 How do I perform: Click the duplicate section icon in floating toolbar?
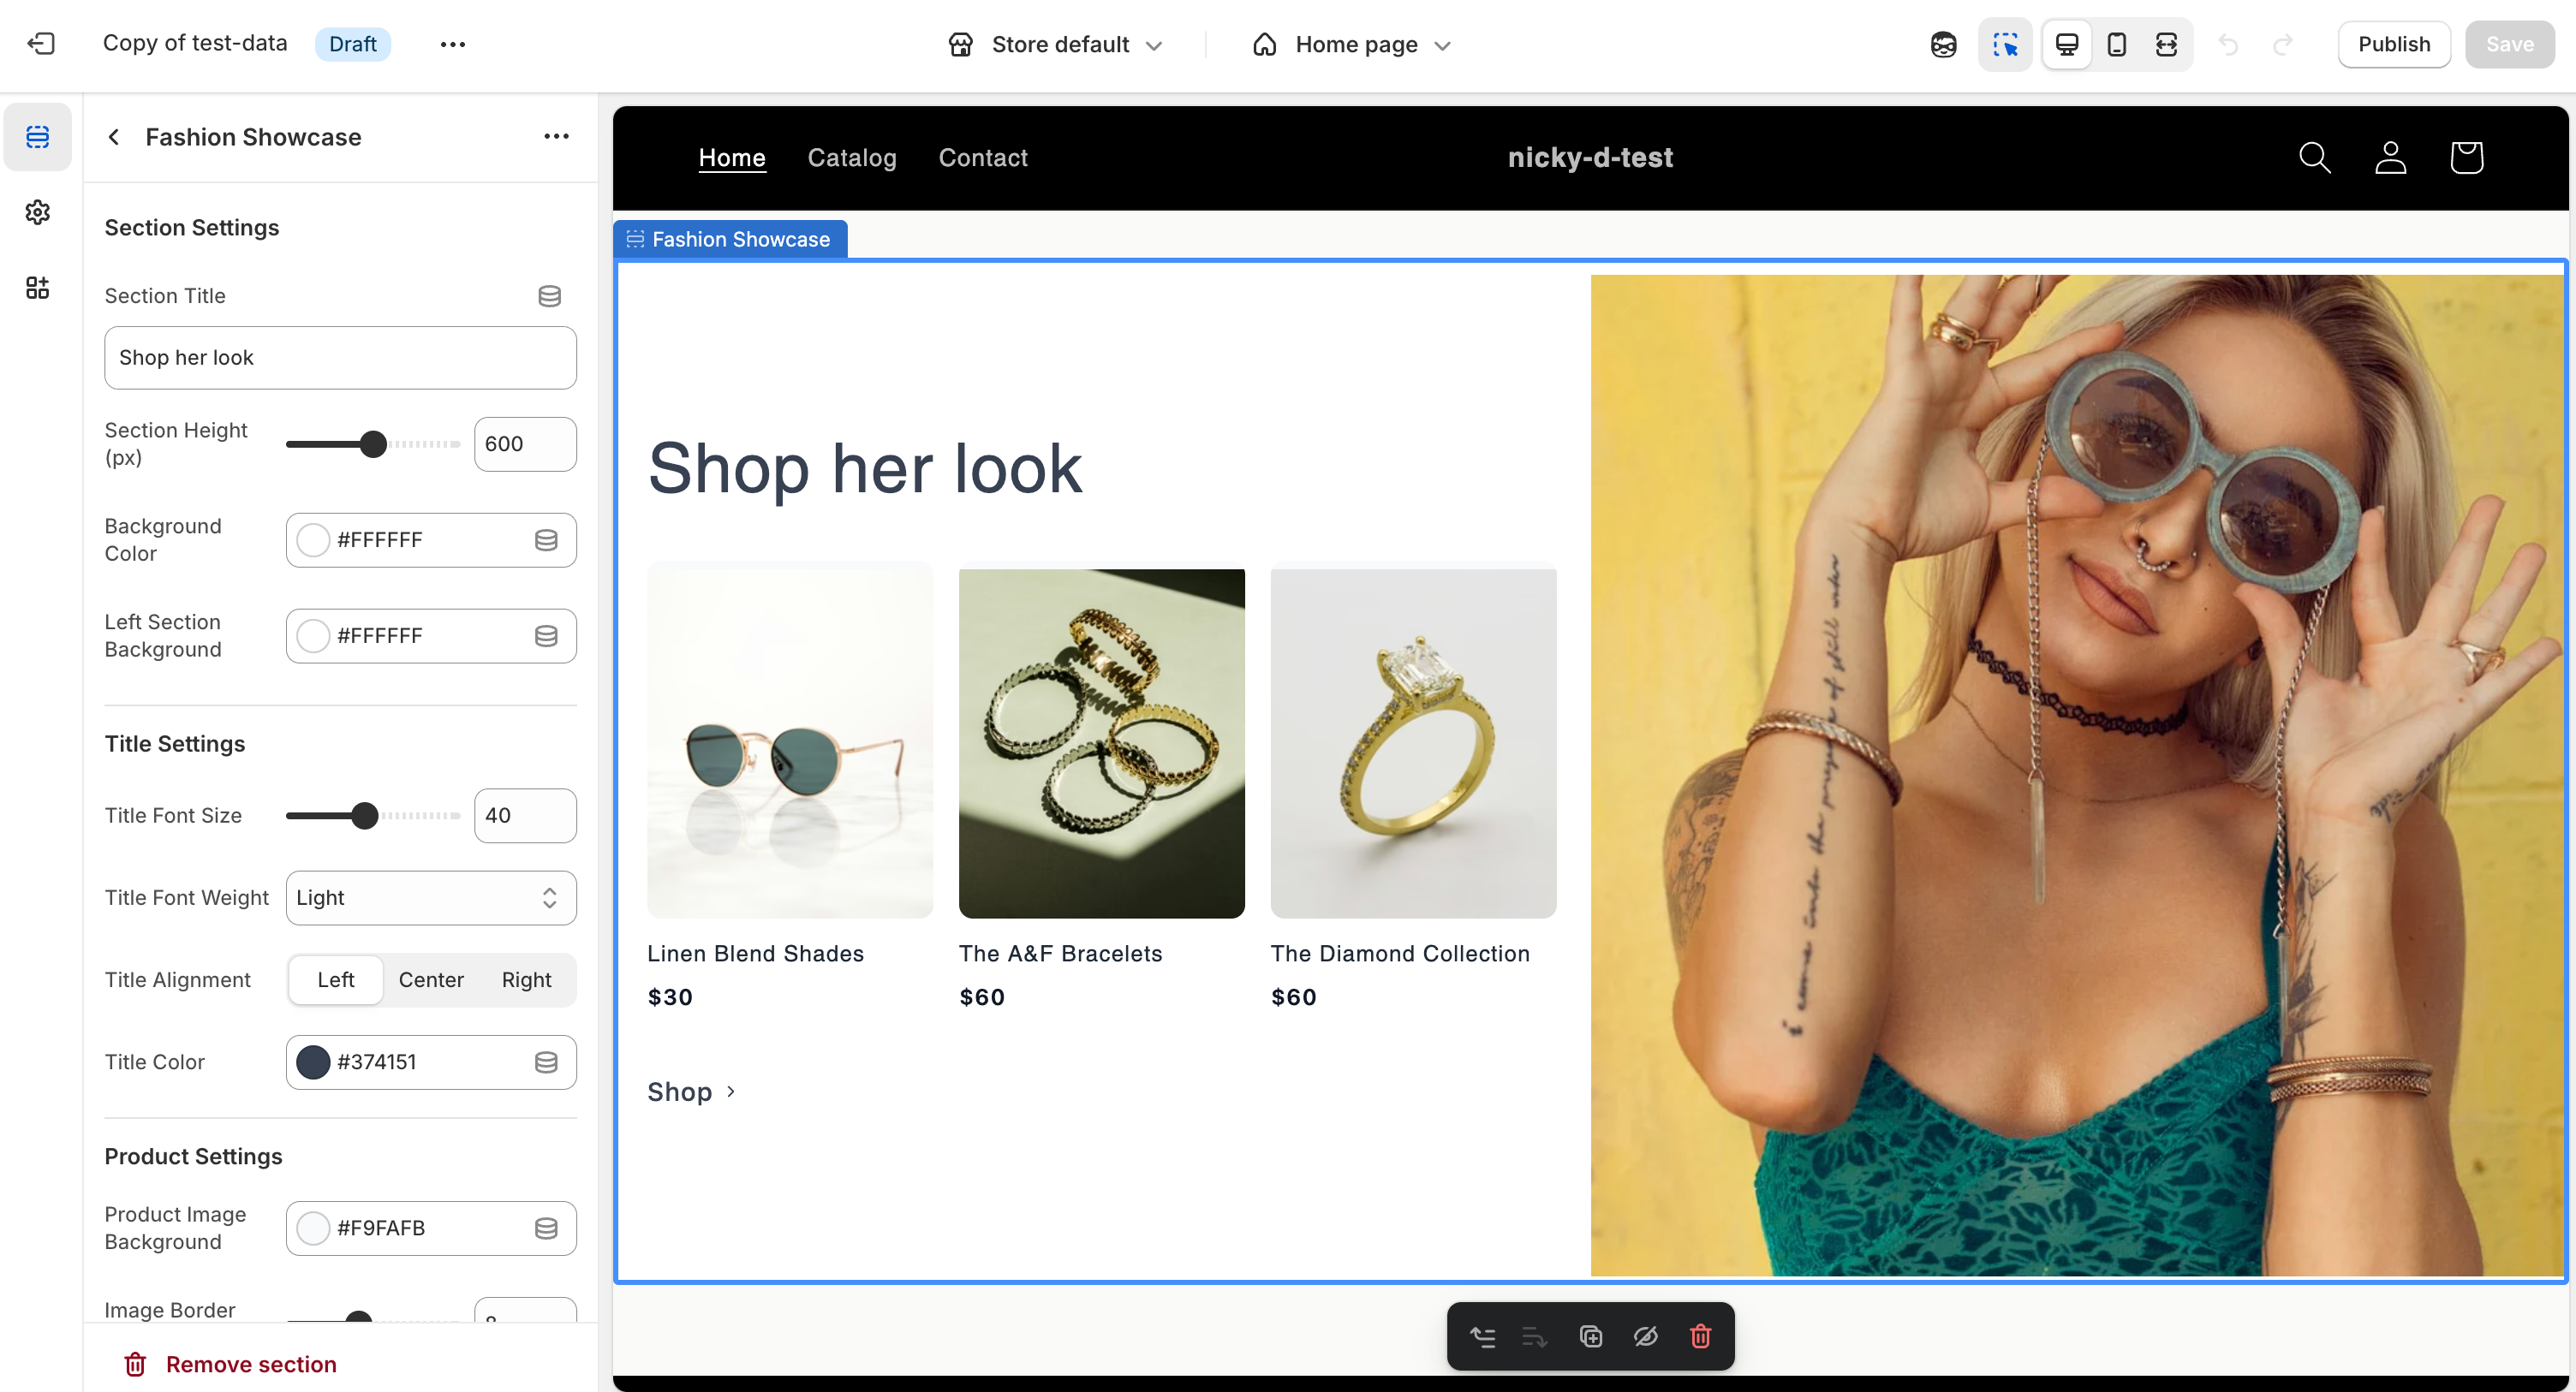tap(1590, 1336)
